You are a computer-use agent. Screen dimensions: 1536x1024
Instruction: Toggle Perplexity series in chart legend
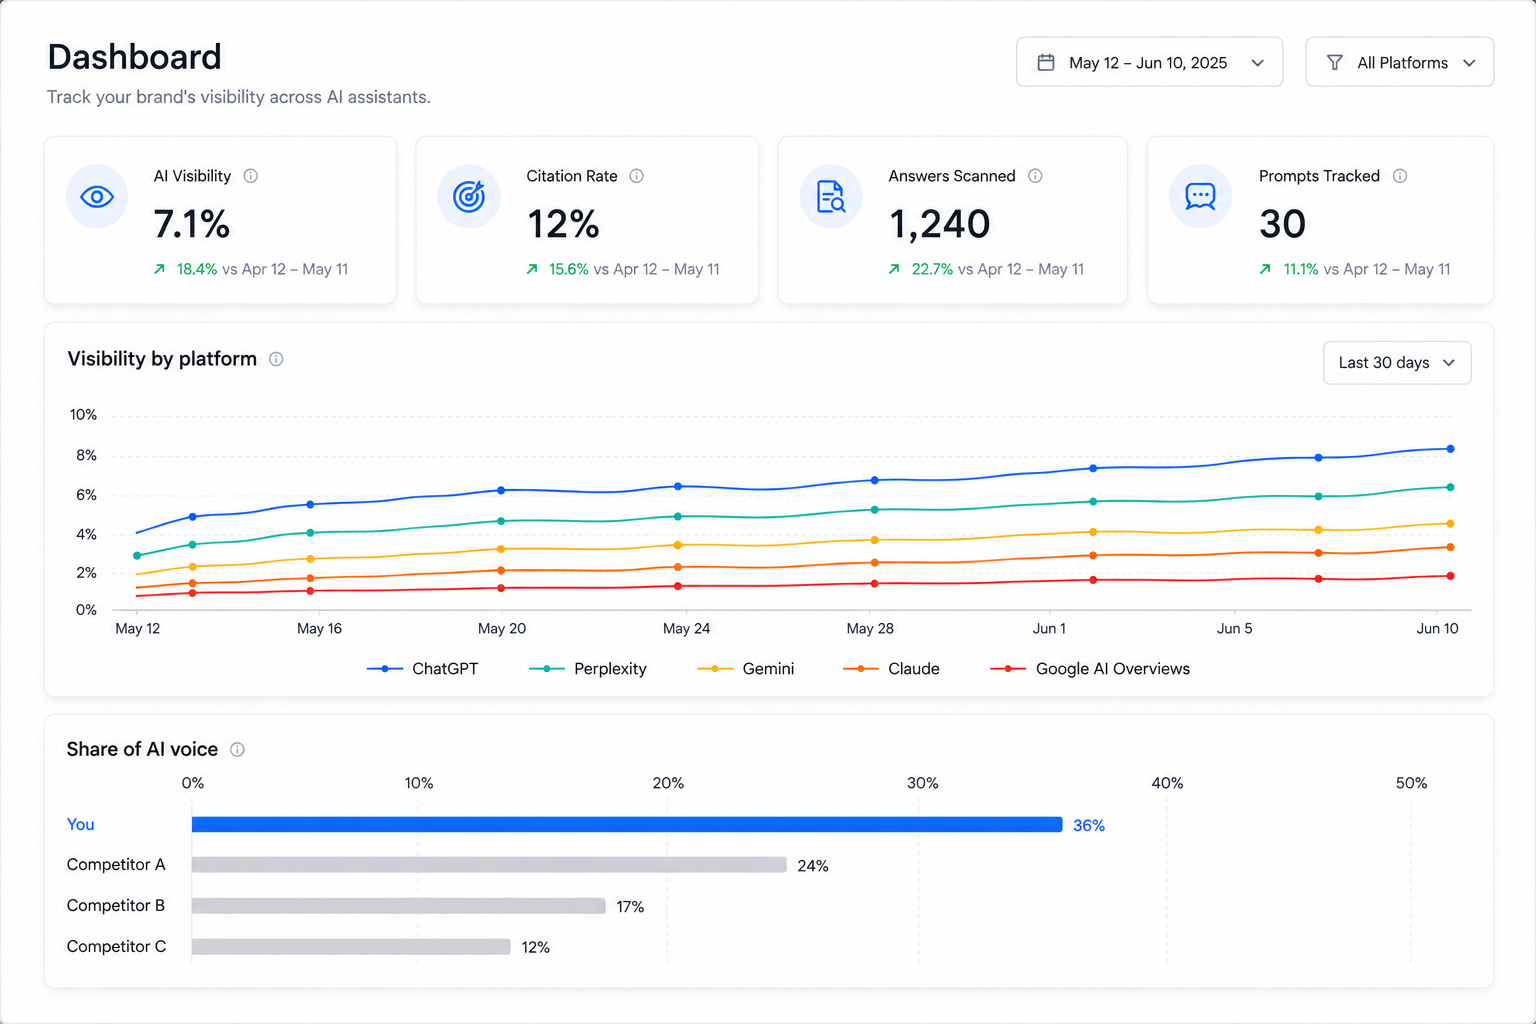coord(588,669)
